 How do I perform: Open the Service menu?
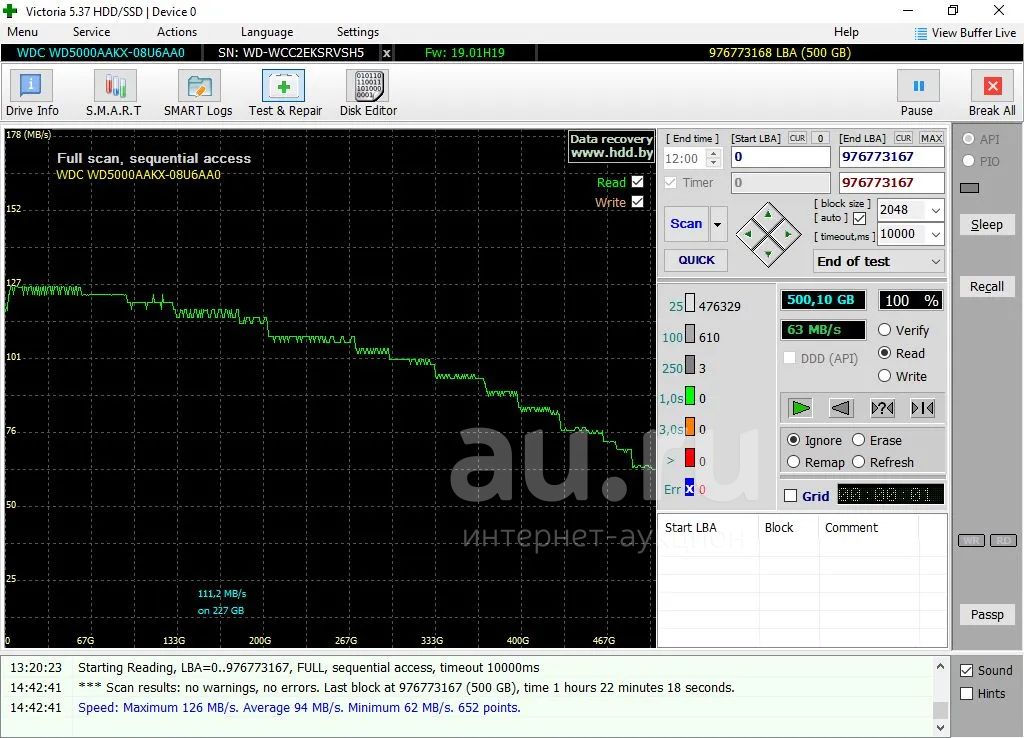91,32
